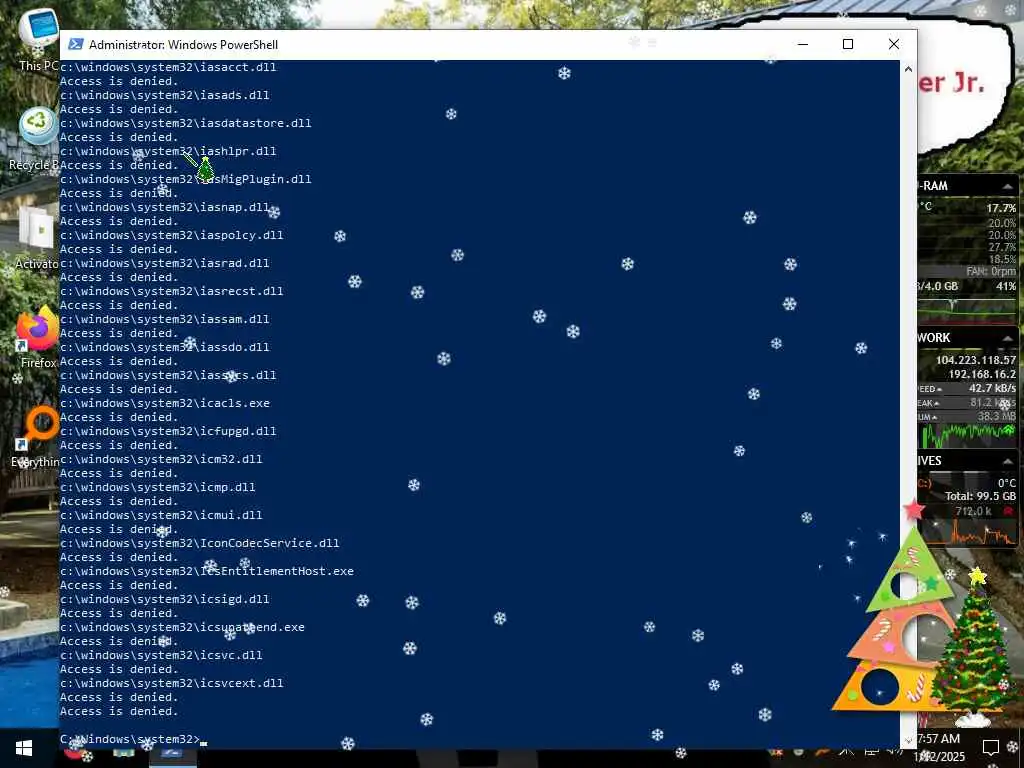Collapse the RAM gadget section
This screenshot has width=1024, height=768.
(x=1007, y=186)
